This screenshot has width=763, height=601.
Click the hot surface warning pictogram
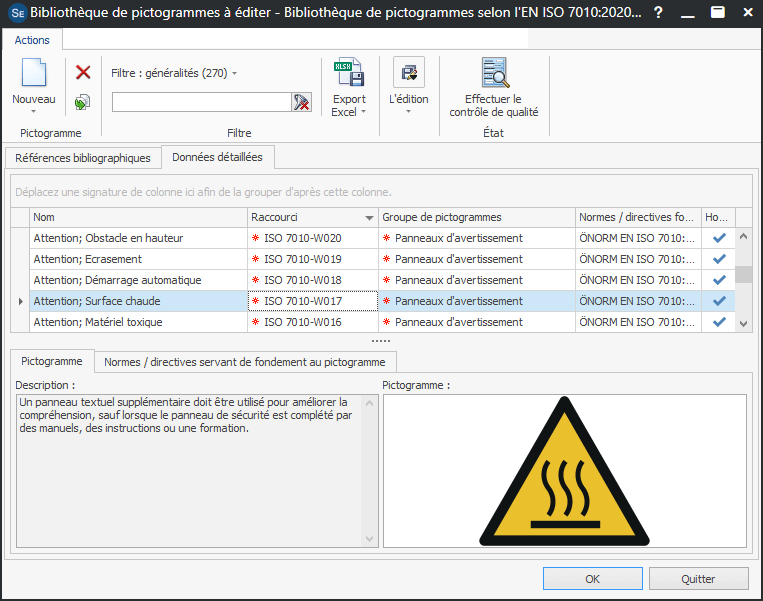[x=564, y=471]
